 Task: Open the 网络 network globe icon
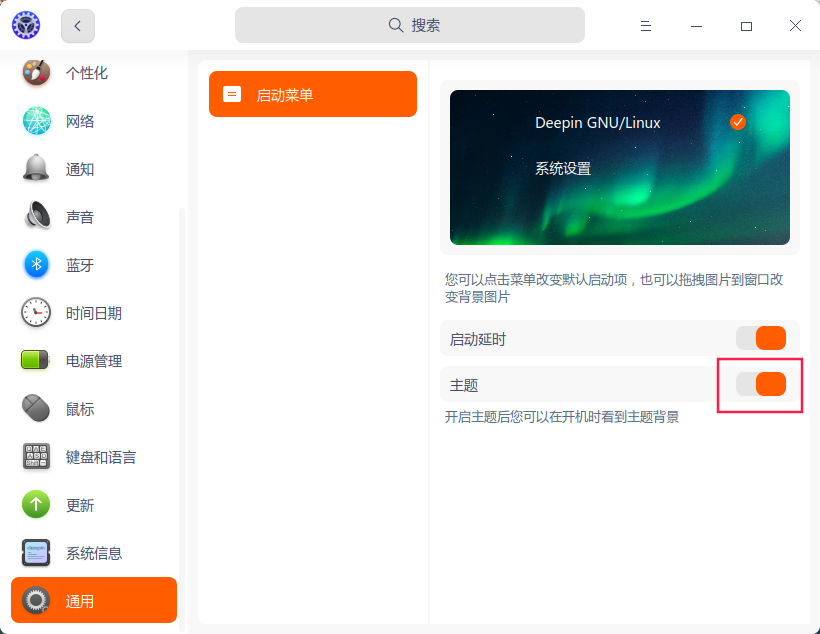[36, 121]
